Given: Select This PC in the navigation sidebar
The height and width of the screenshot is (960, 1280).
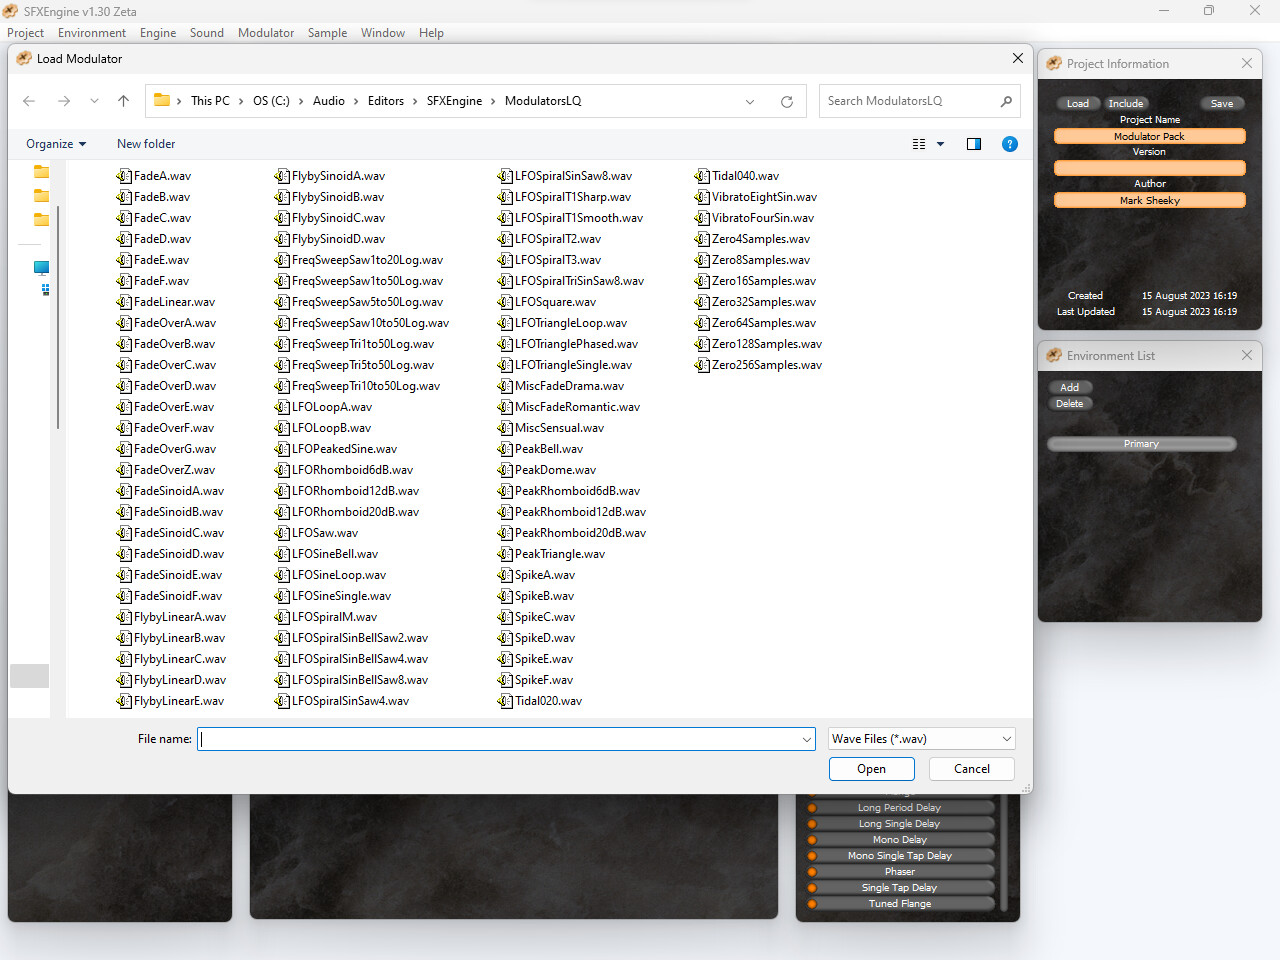Looking at the screenshot, I should (x=41, y=267).
